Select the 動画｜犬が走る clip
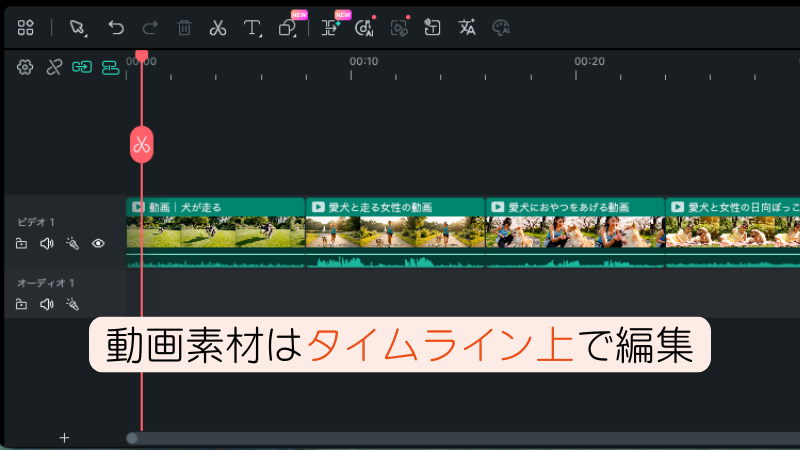 (216, 230)
